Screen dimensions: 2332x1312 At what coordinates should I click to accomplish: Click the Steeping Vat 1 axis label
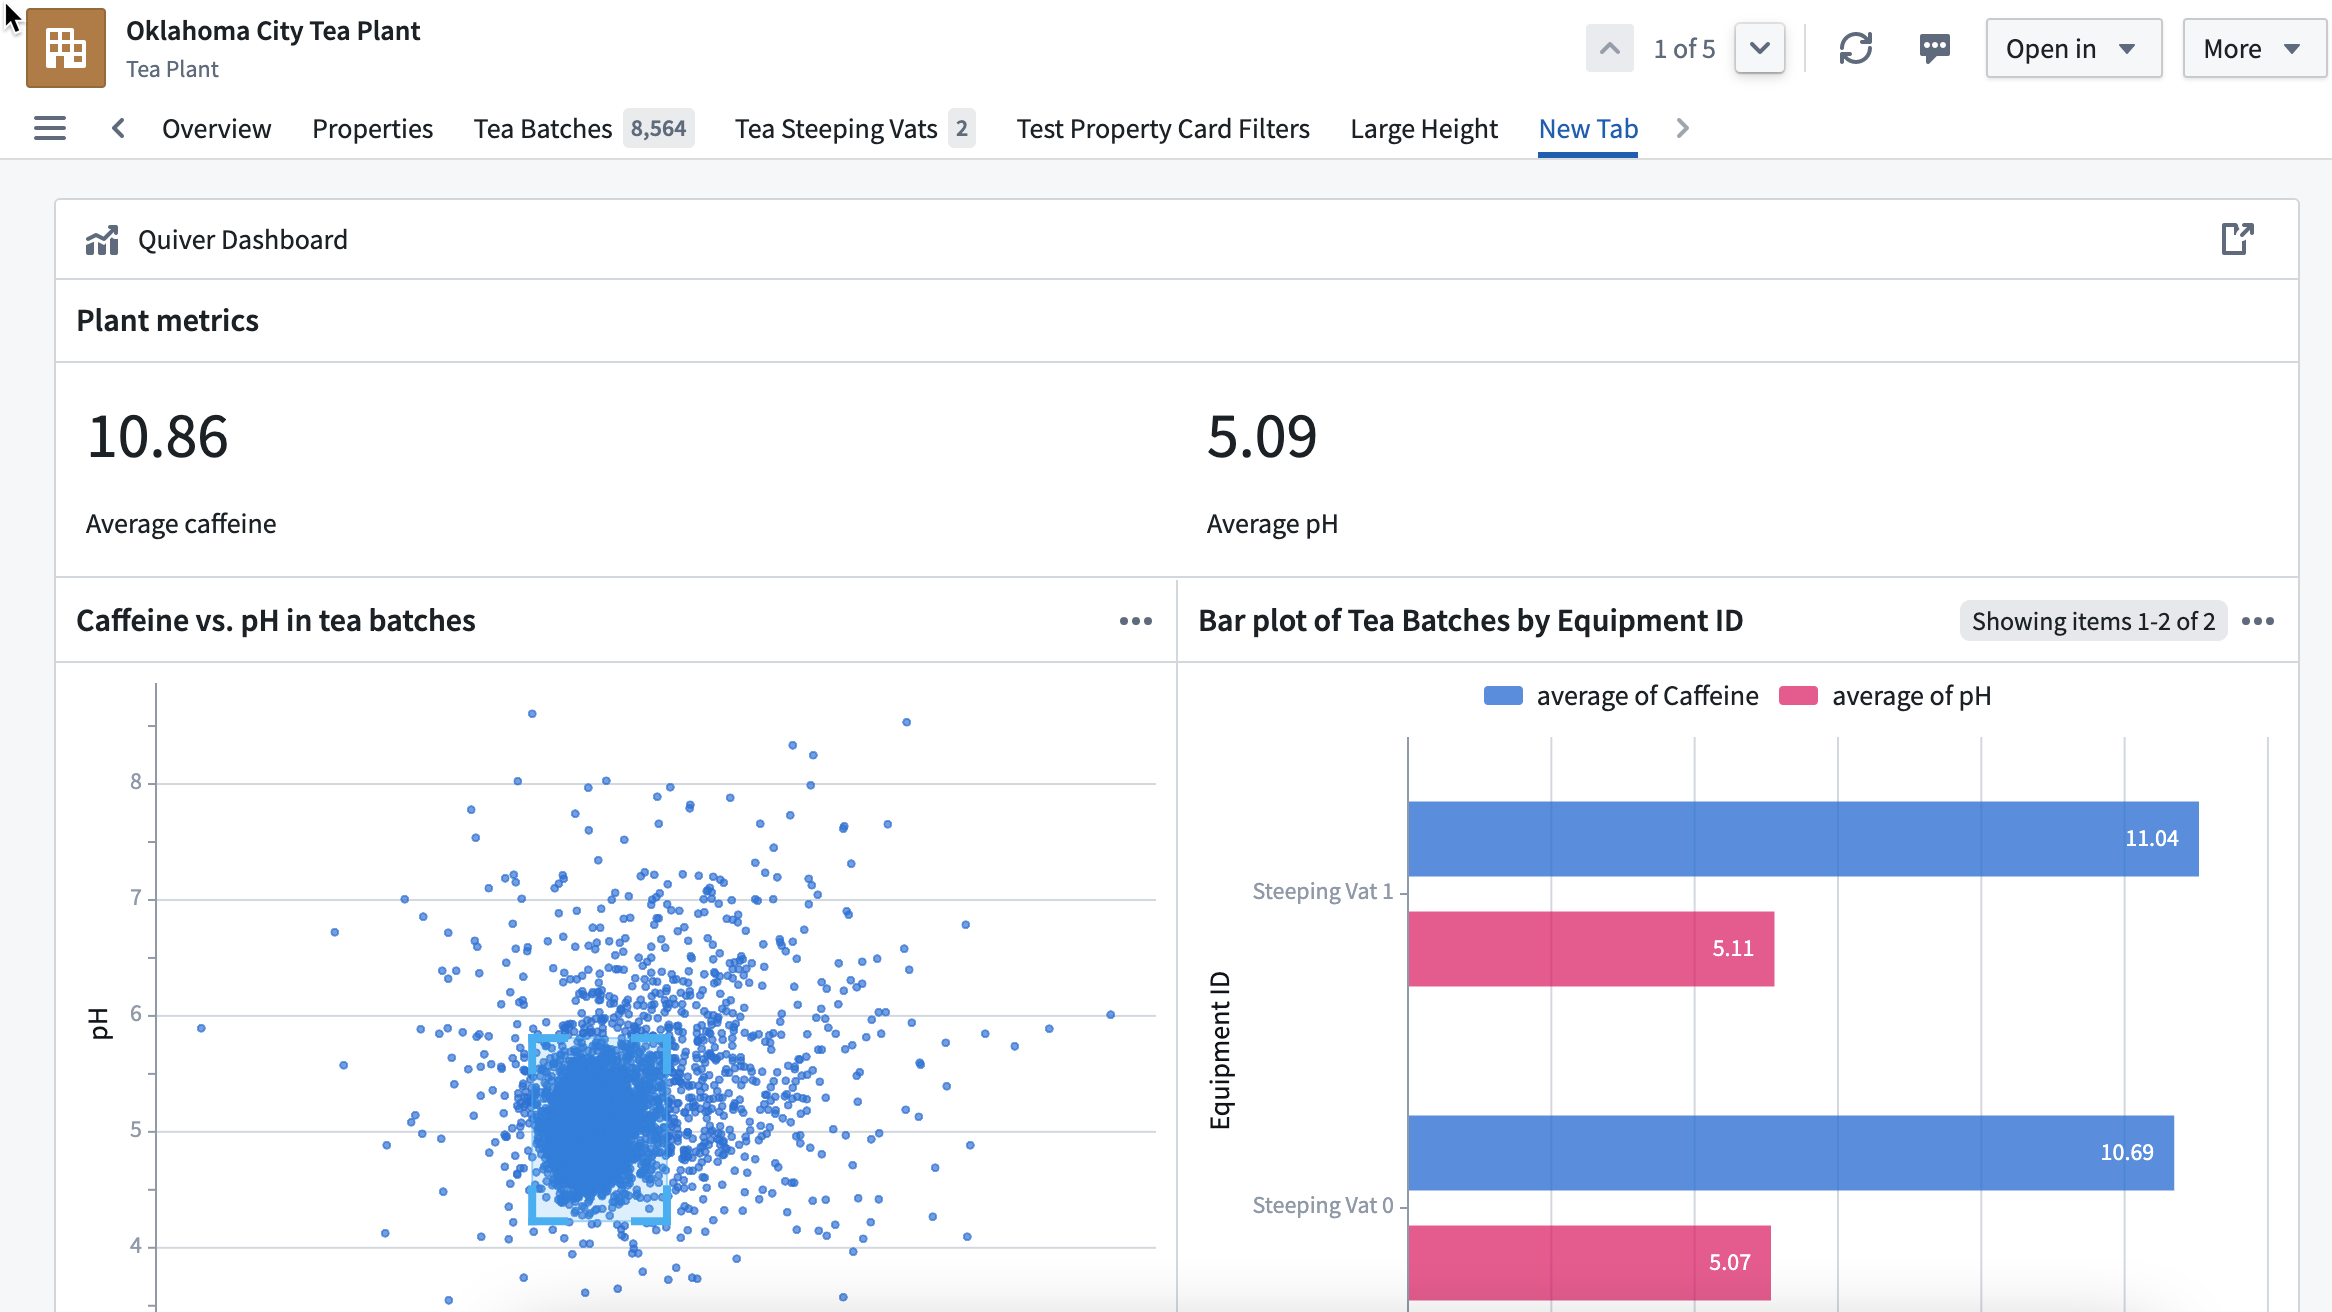(1322, 891)
